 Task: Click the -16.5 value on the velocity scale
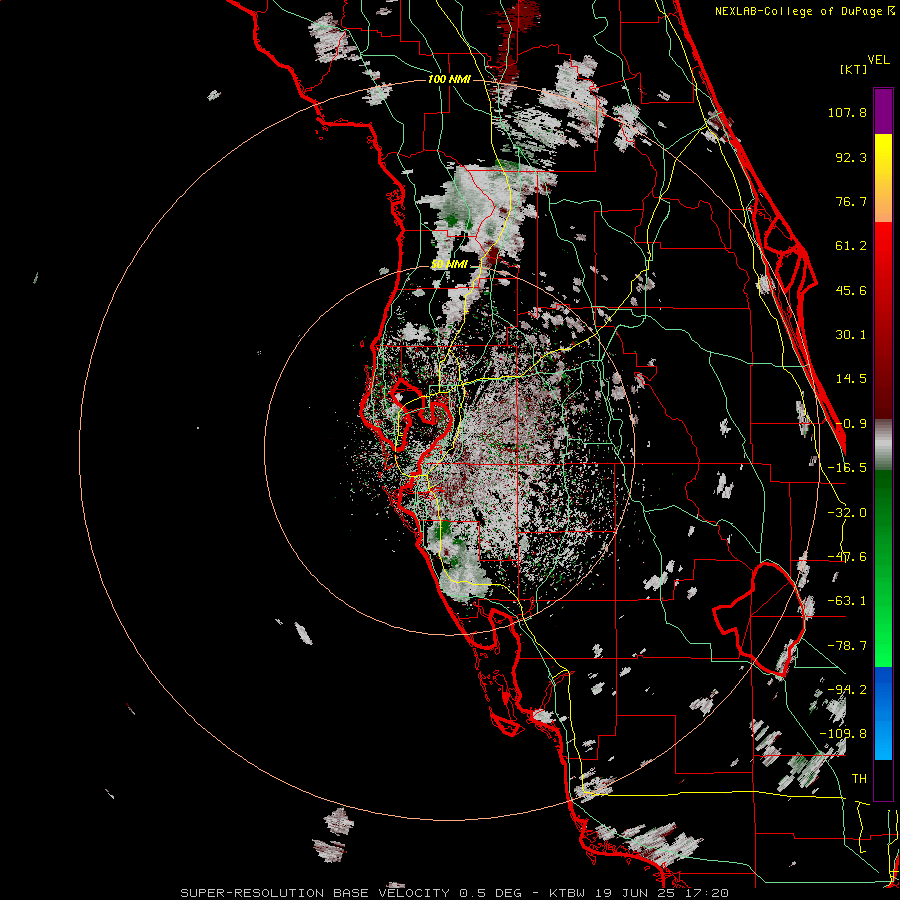point(847,468)
